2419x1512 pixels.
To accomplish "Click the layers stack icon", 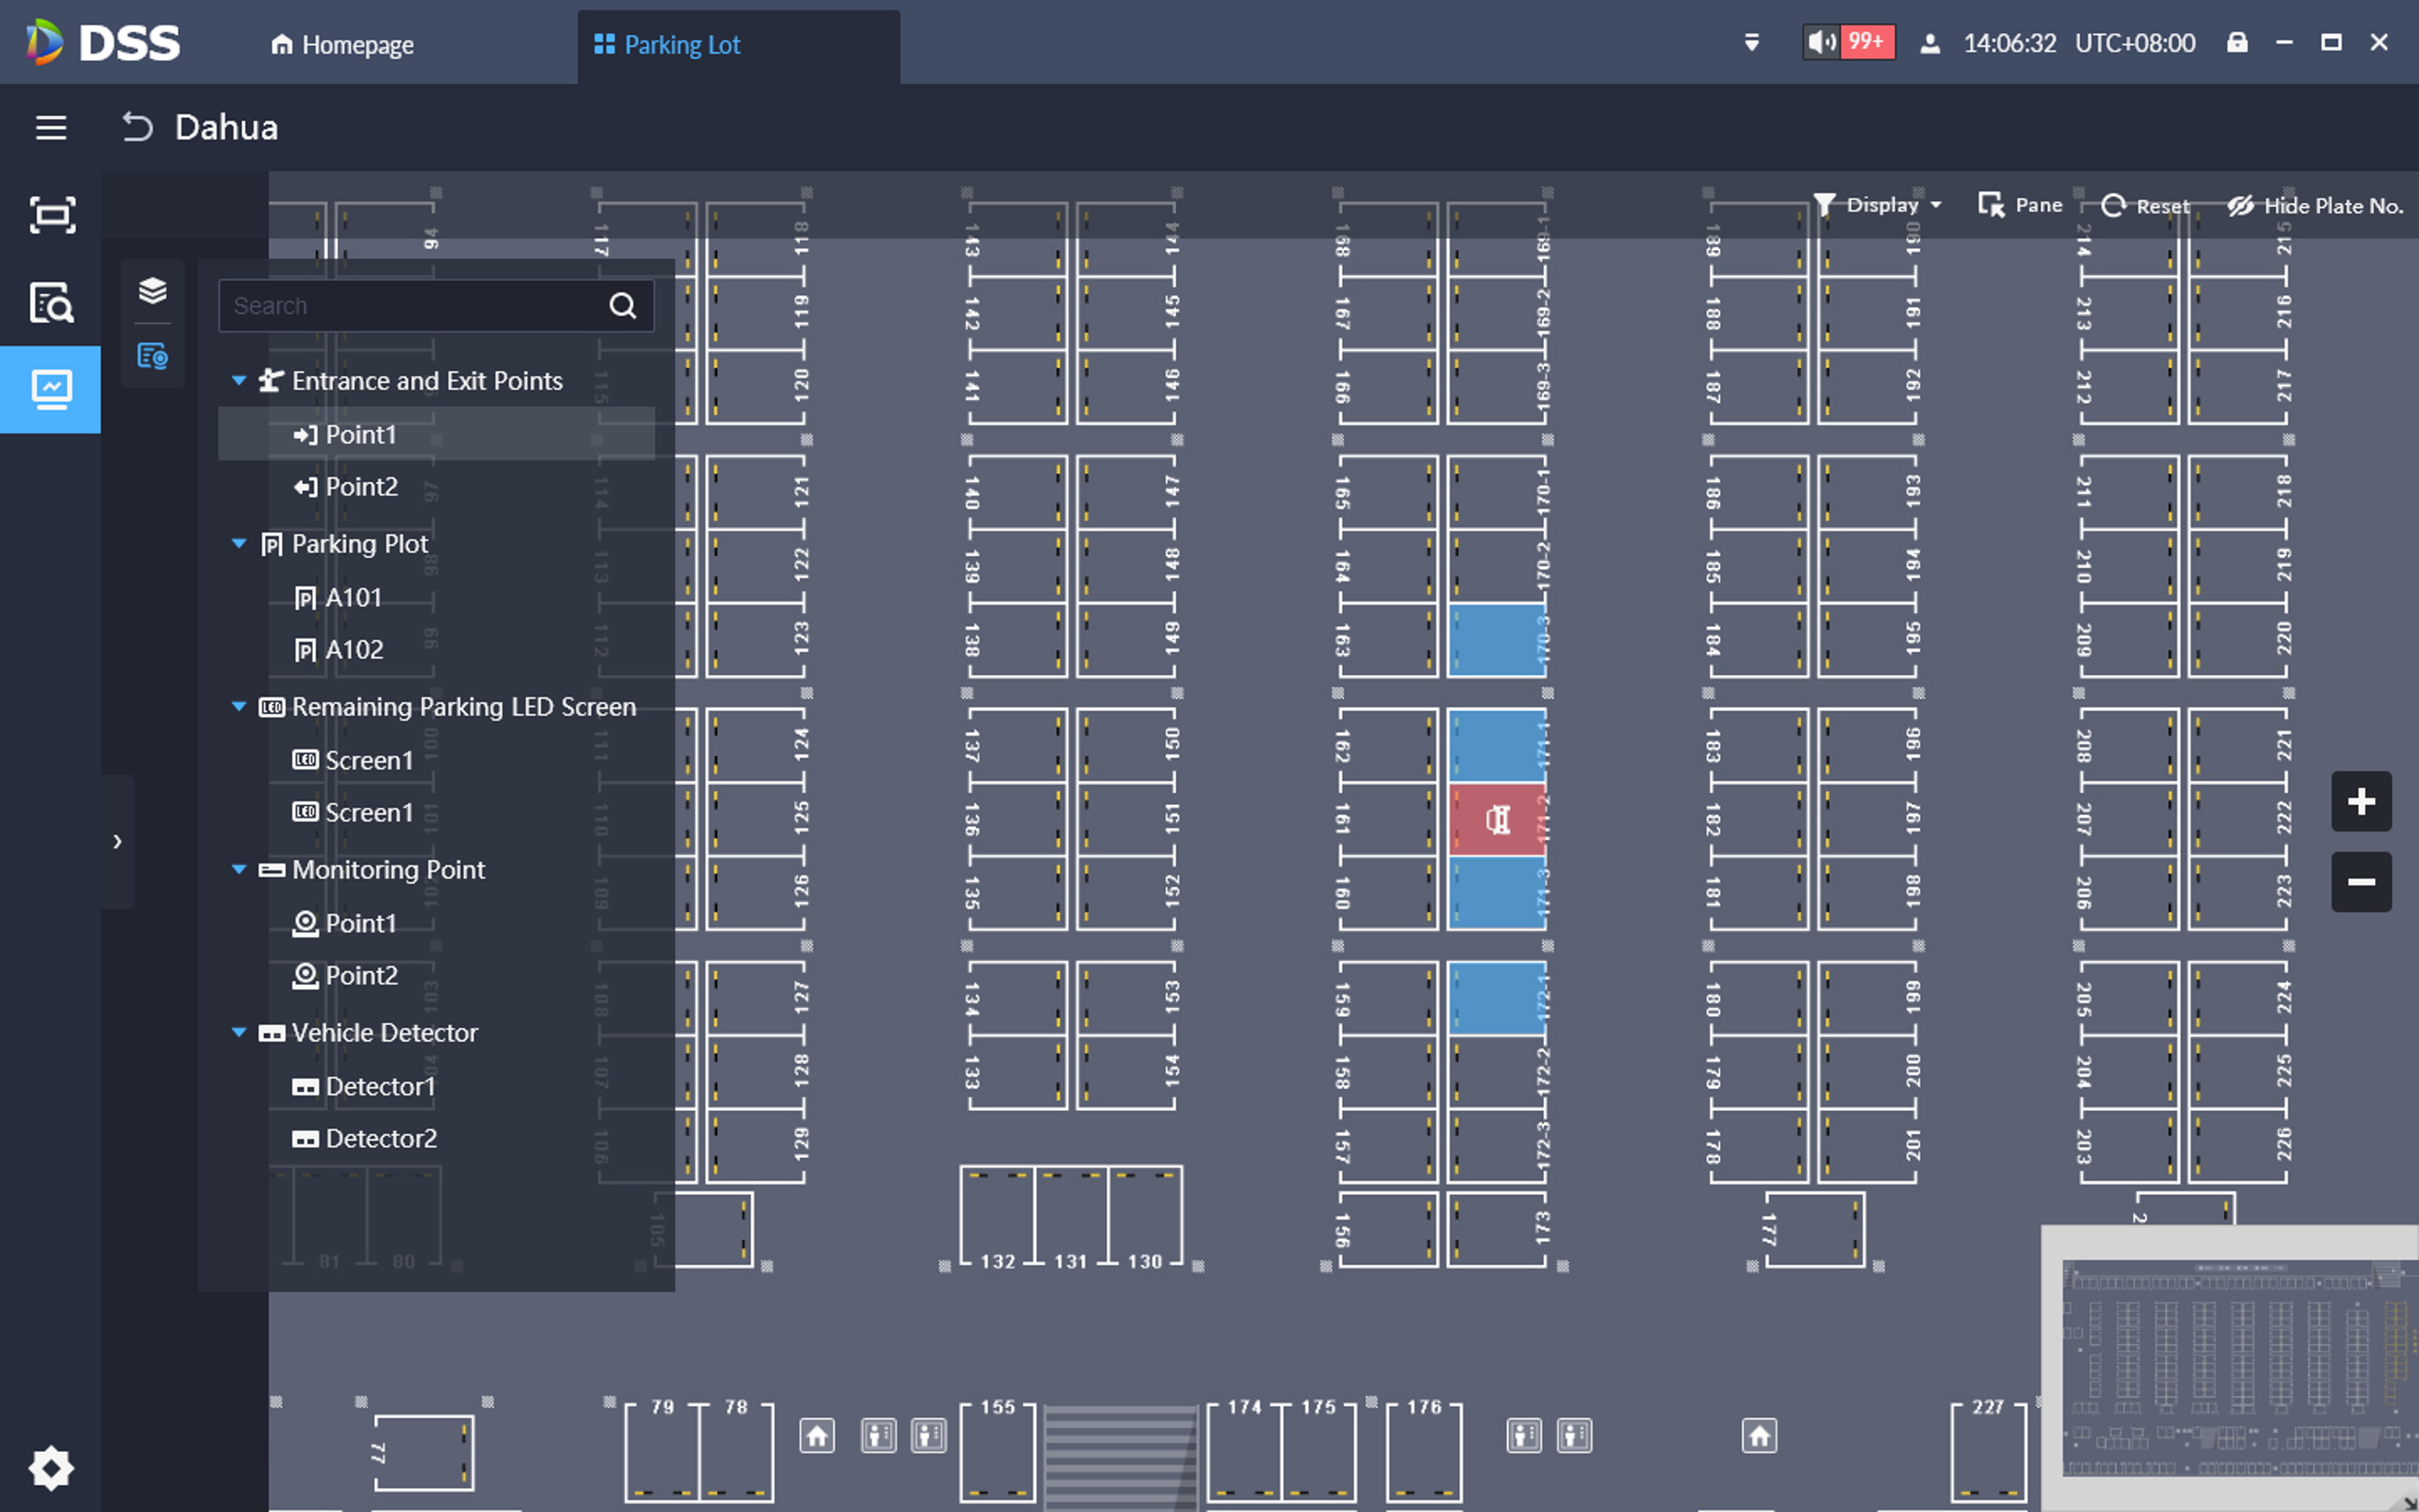I will click(x=152, y=290).
